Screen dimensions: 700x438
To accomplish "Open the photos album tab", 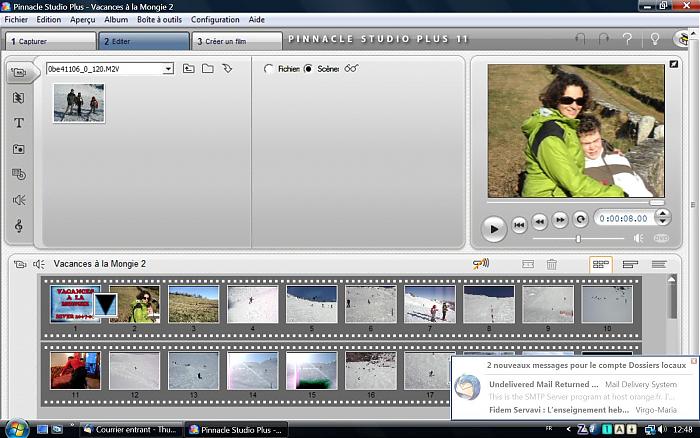I will [x=19, y=149].
